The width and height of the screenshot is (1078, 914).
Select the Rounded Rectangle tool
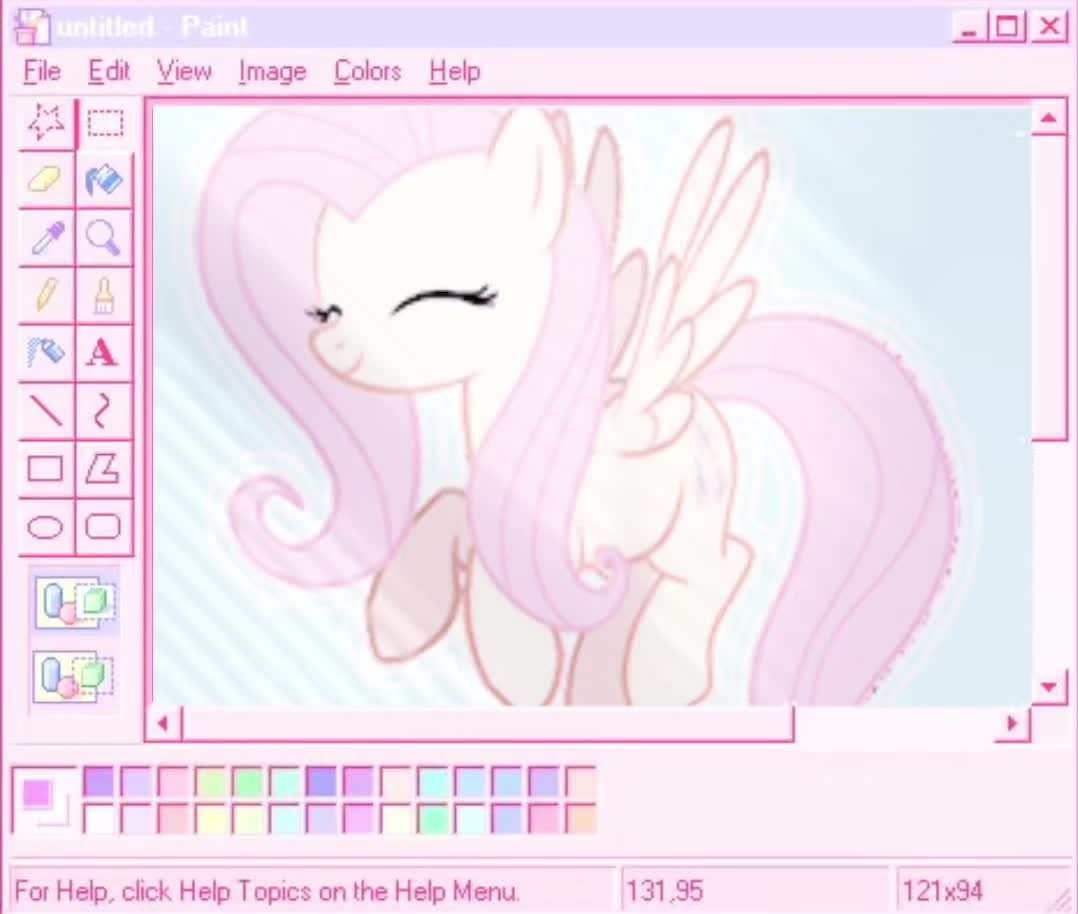(104, 527)
